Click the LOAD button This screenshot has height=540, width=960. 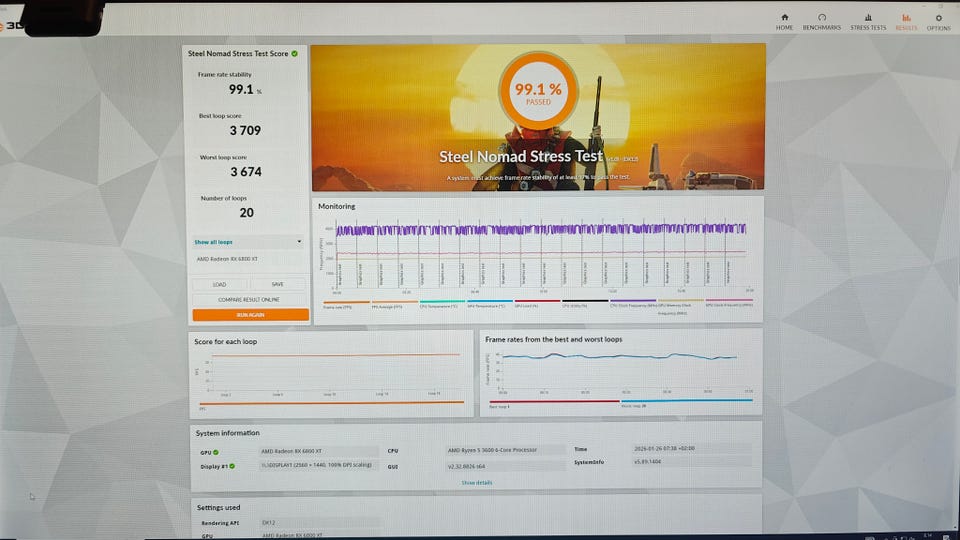(219, 284)
